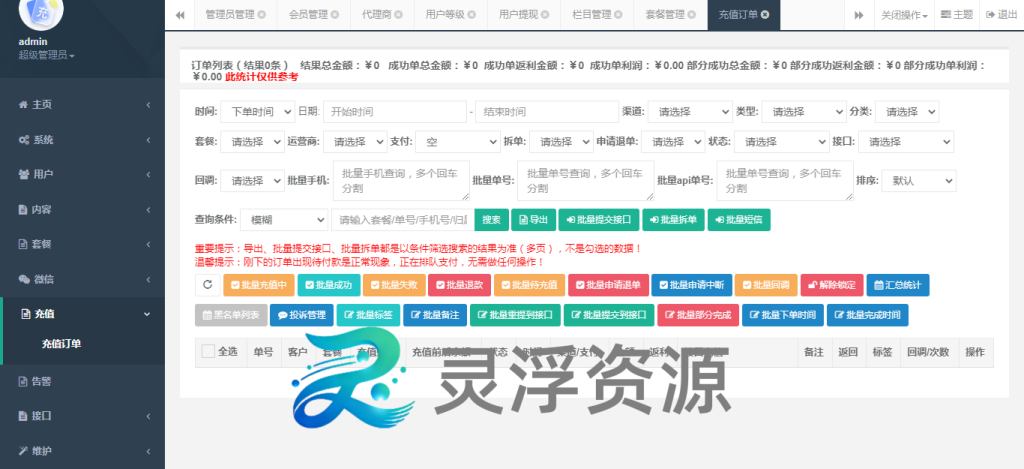The height and width of the screenshot is (469, 1024).
Task: Click the green 搜索 button
Action: [491, 220]
